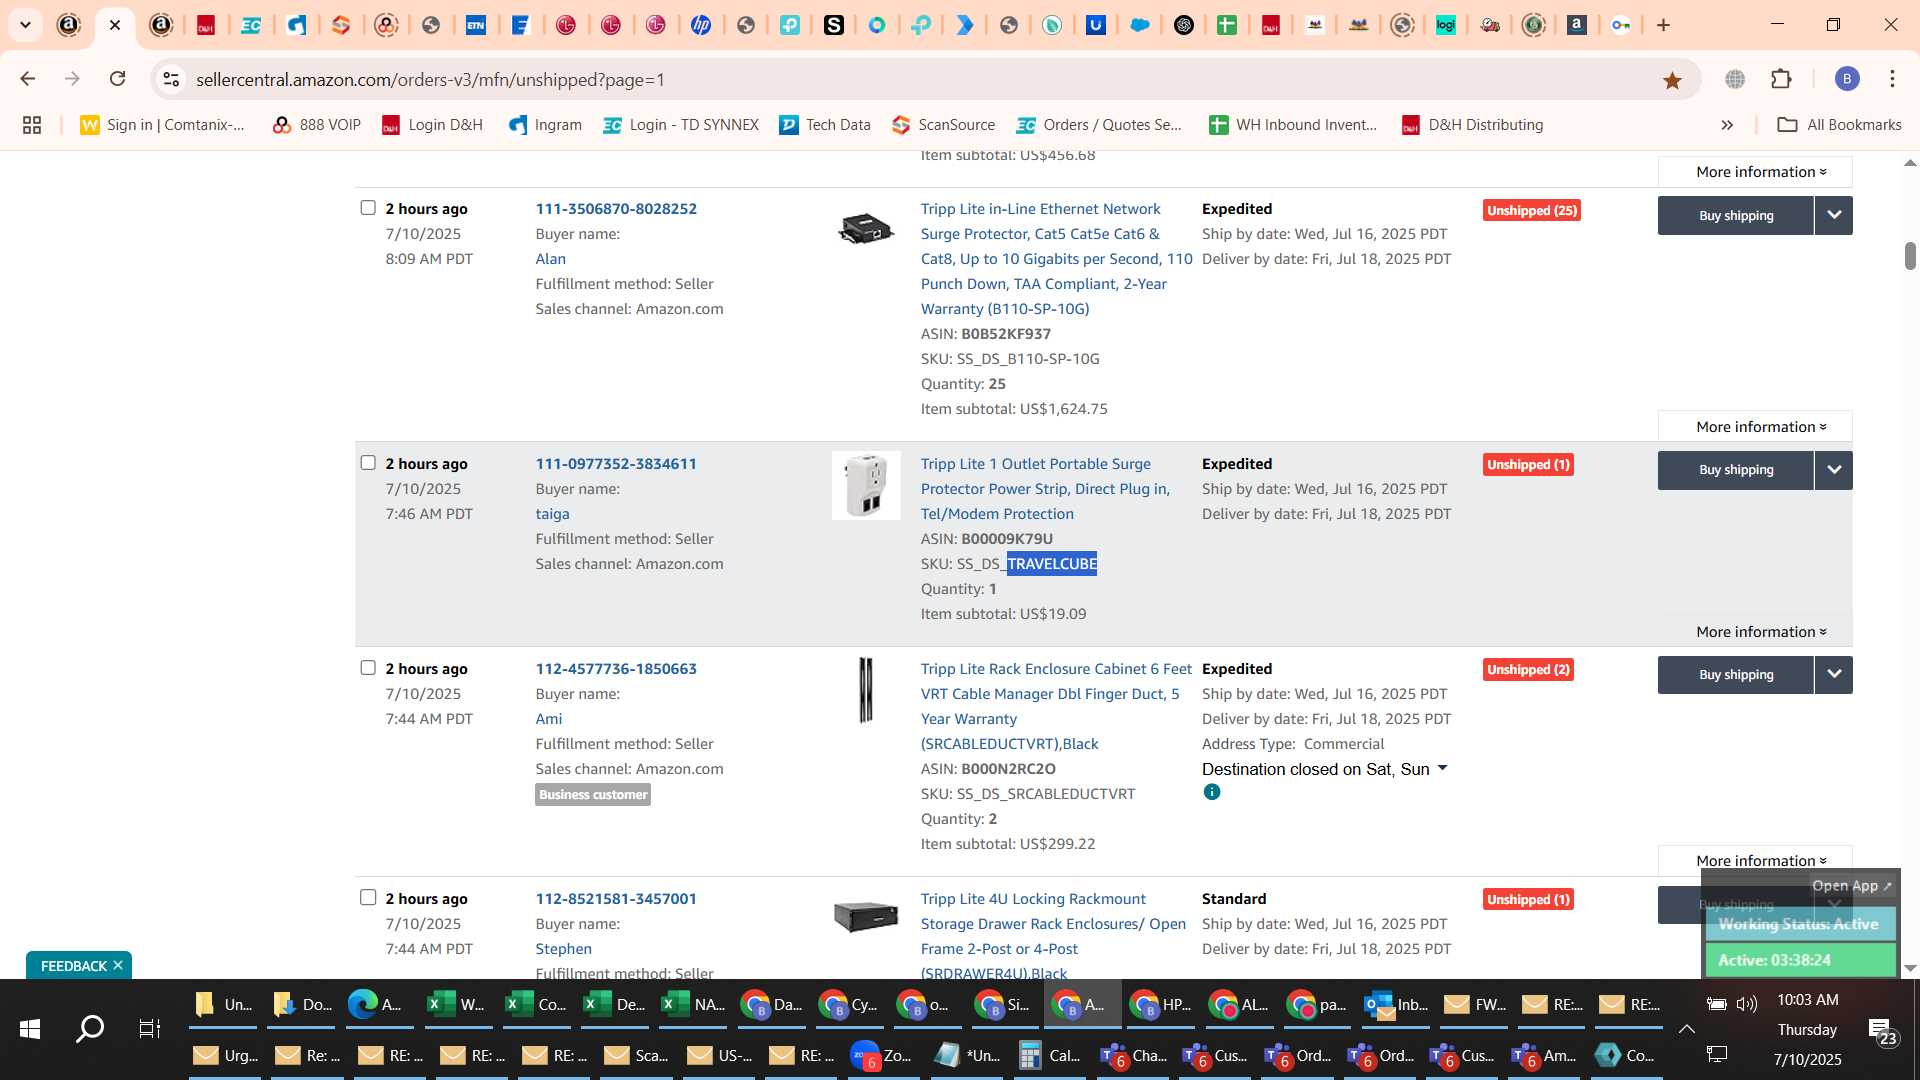1920x1080 pixels.
Task: Open volume control in system tray
Action: point(1746,1004)
